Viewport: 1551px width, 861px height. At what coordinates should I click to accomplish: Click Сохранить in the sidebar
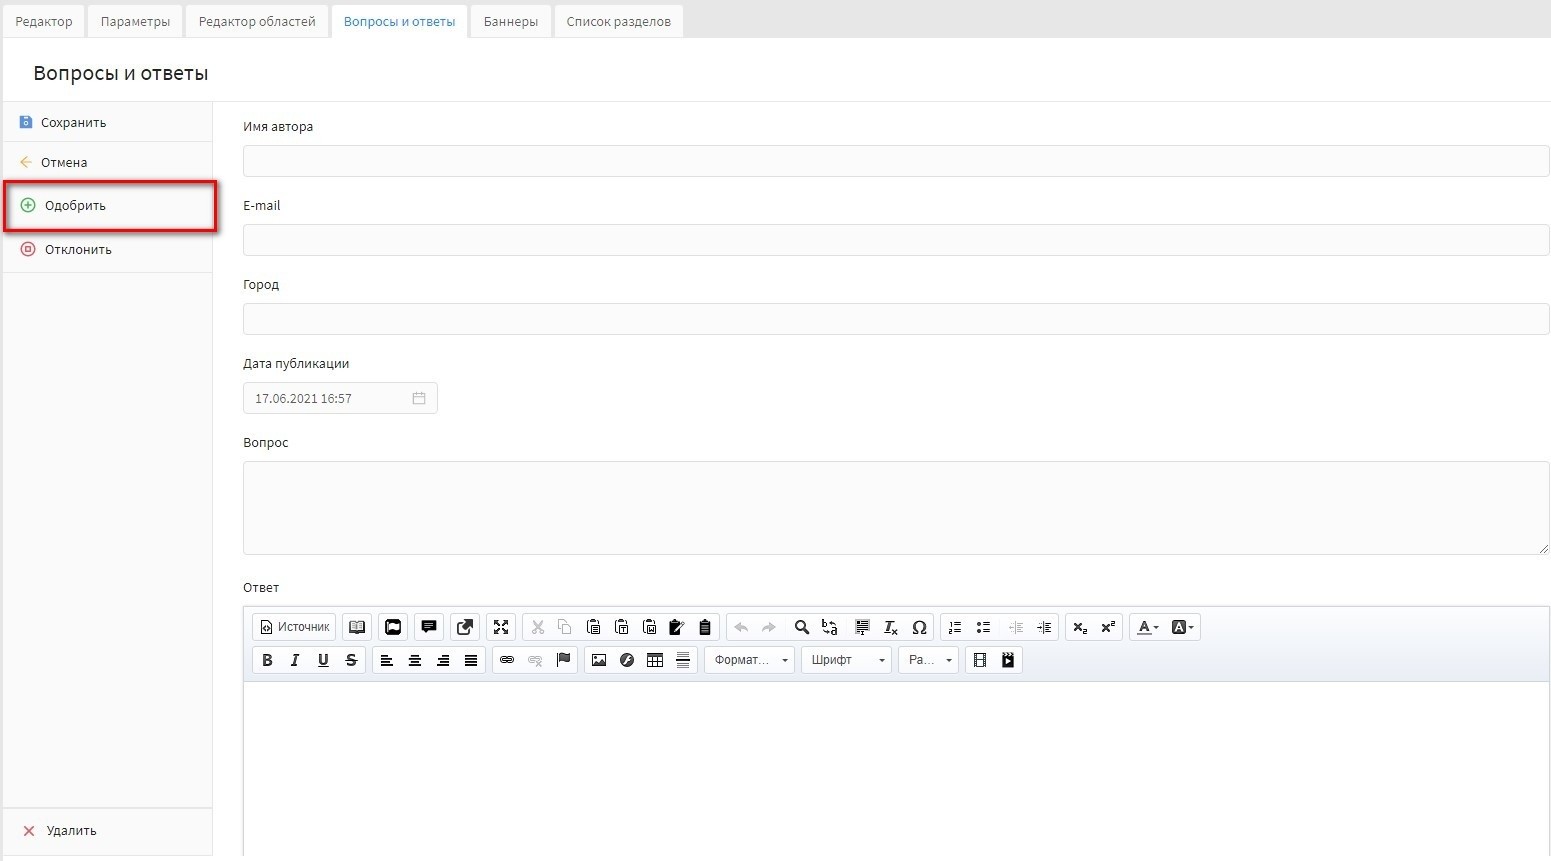click(x=73, y=123)
